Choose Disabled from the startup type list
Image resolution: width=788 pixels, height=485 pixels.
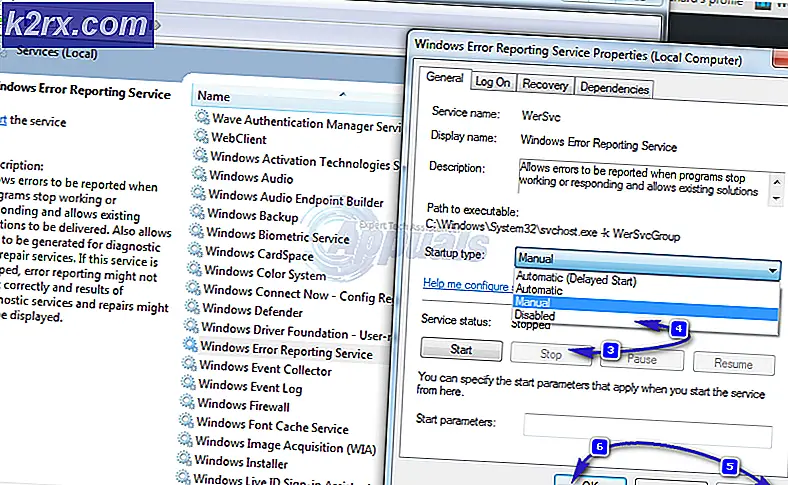[535, 315]
